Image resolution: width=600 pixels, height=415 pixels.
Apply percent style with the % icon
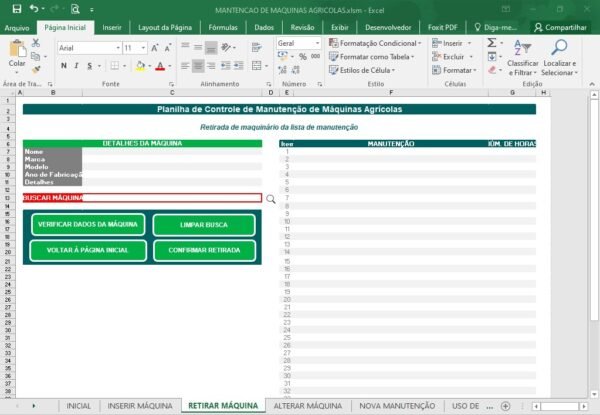point(303,57)
